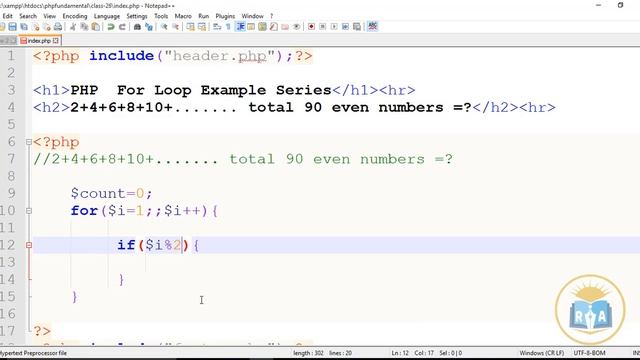This screenshot has width=640, height=360.
Task: Click 'PHP For Loop Example Series' heading text
Action: pyautogui.click(x=201, y=90)
